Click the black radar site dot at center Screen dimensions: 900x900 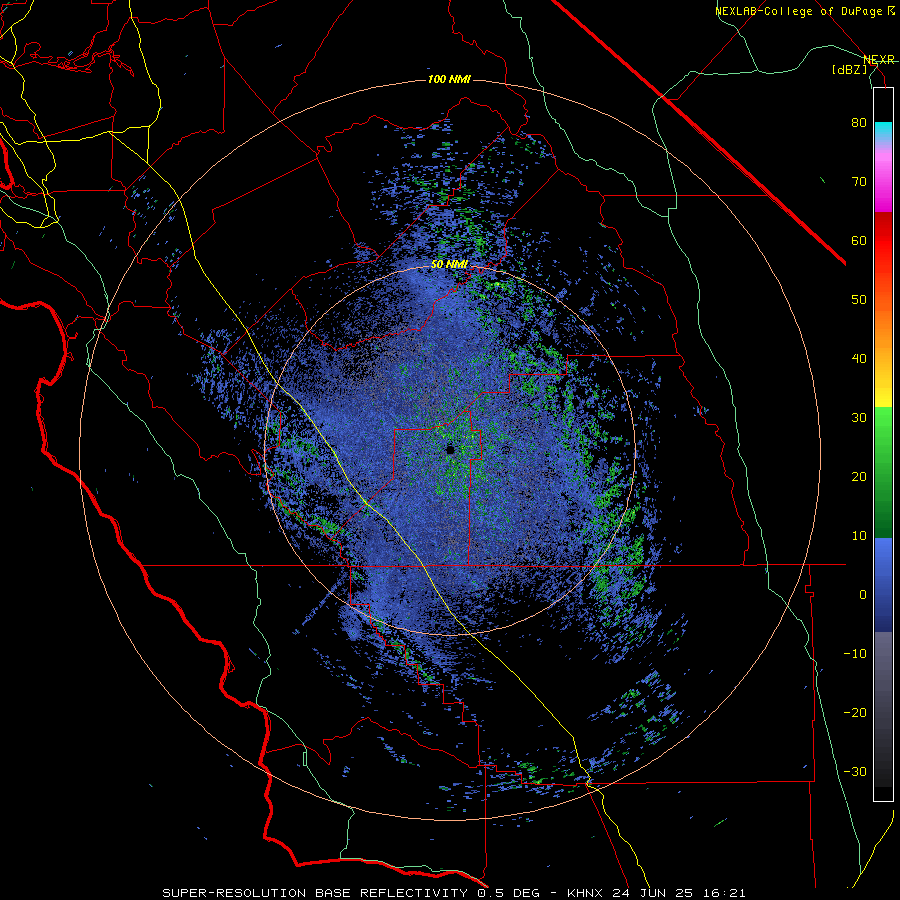[x=450, y=450]
